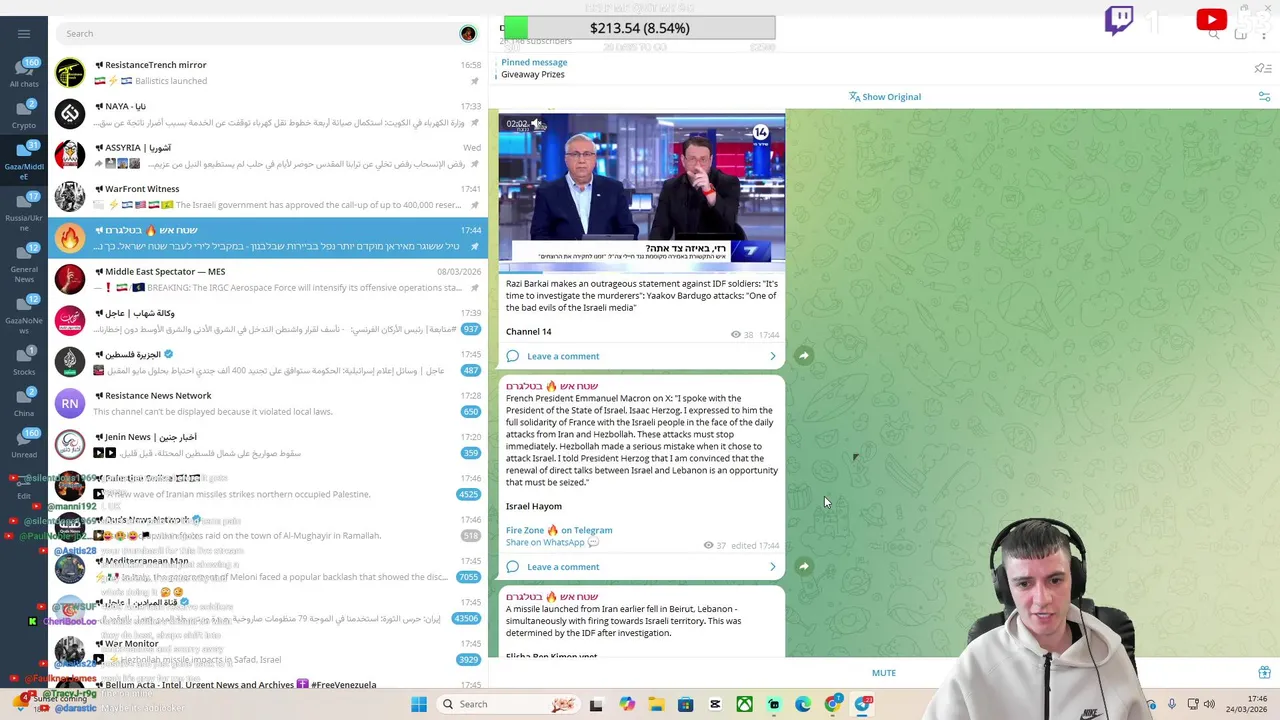
Task: Open the War Monitor chat
Action: point(268,651)
